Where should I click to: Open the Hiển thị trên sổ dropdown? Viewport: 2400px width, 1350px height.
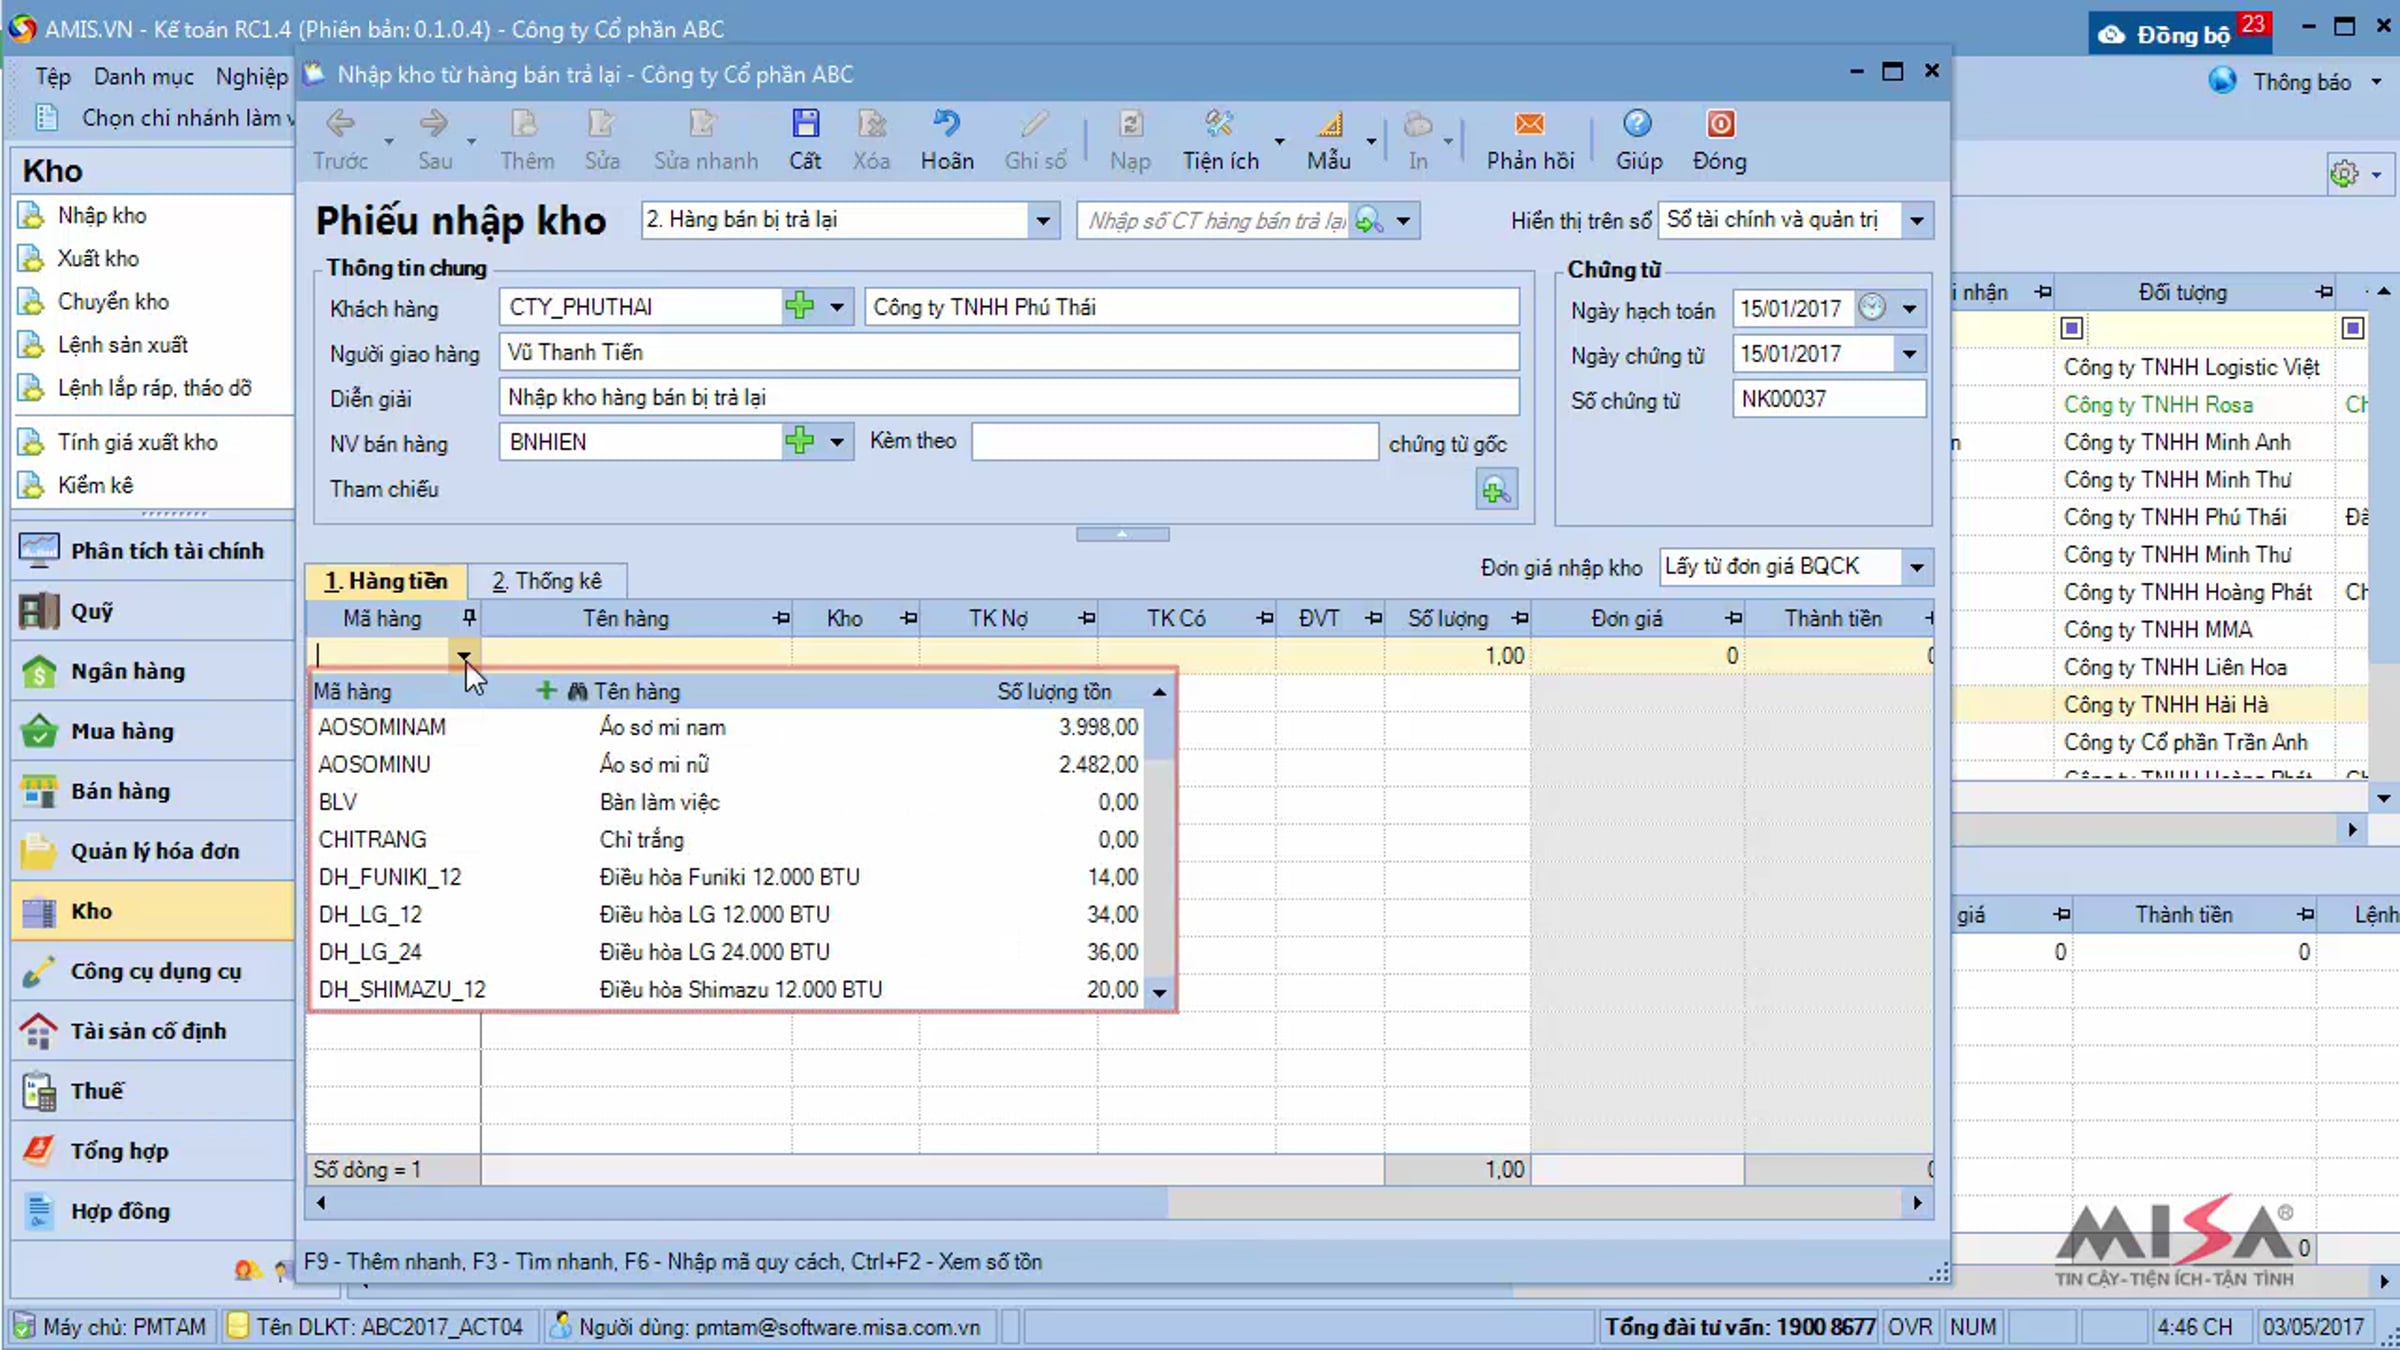point(1916,220)
